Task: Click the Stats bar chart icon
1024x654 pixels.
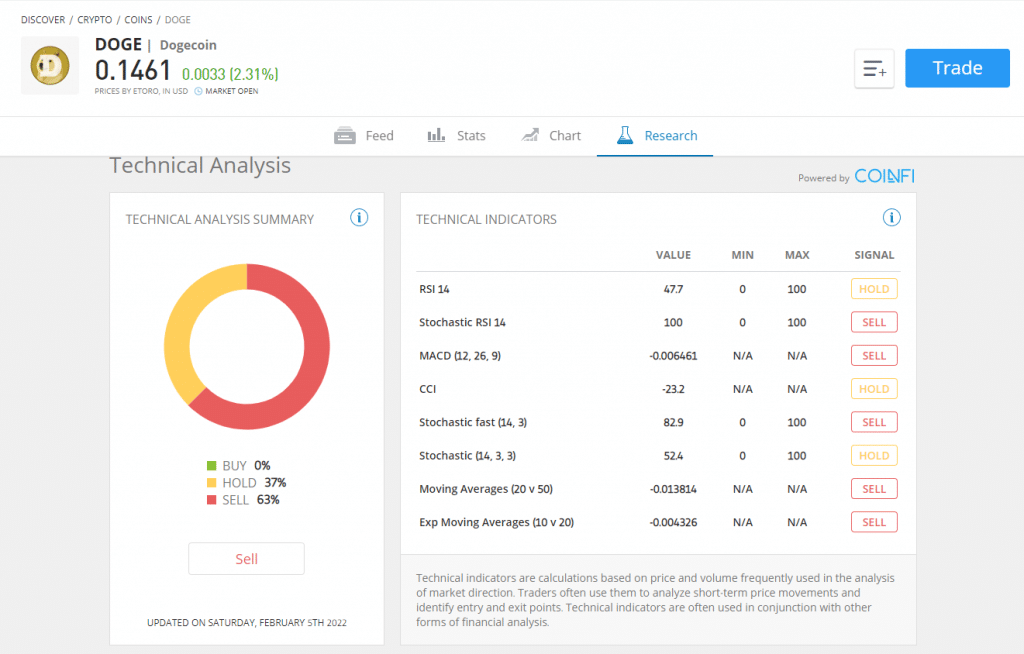Action: 436,135
